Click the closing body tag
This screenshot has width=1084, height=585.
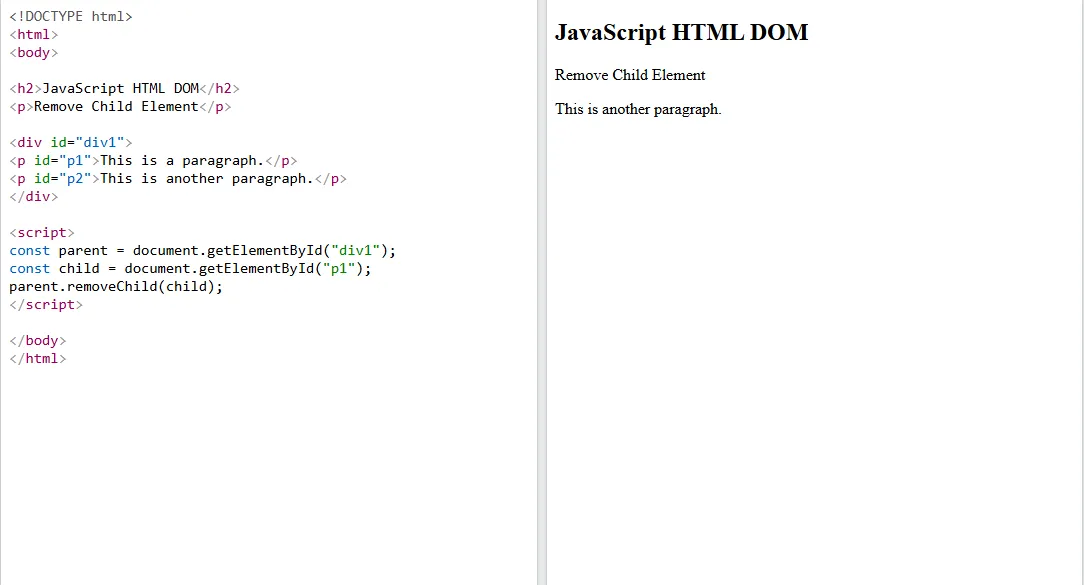(x=38, y=341)
